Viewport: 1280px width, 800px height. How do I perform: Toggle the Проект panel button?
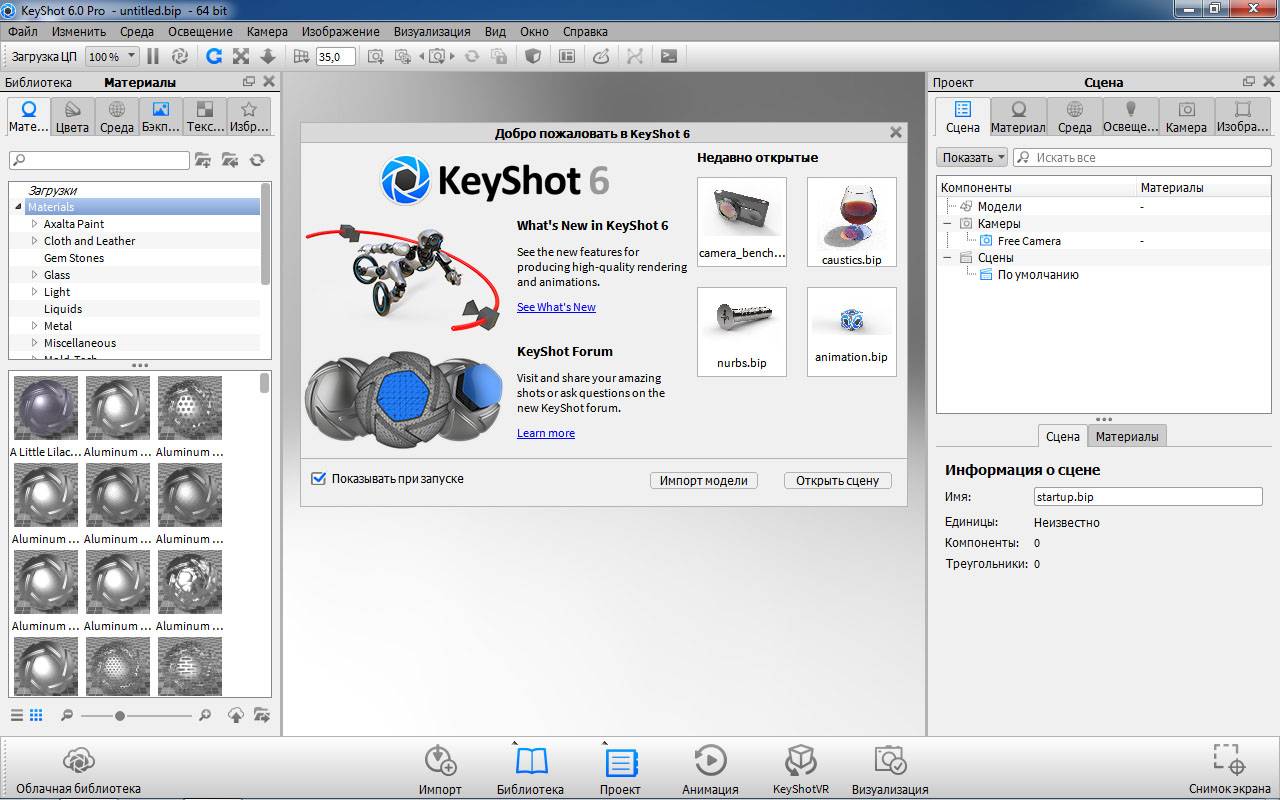[x=620, y=770]
